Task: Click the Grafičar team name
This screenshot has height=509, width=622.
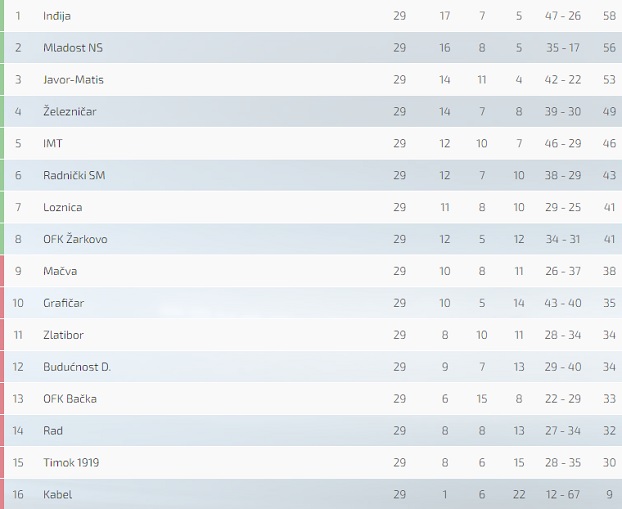Action: tap(63, 303)
